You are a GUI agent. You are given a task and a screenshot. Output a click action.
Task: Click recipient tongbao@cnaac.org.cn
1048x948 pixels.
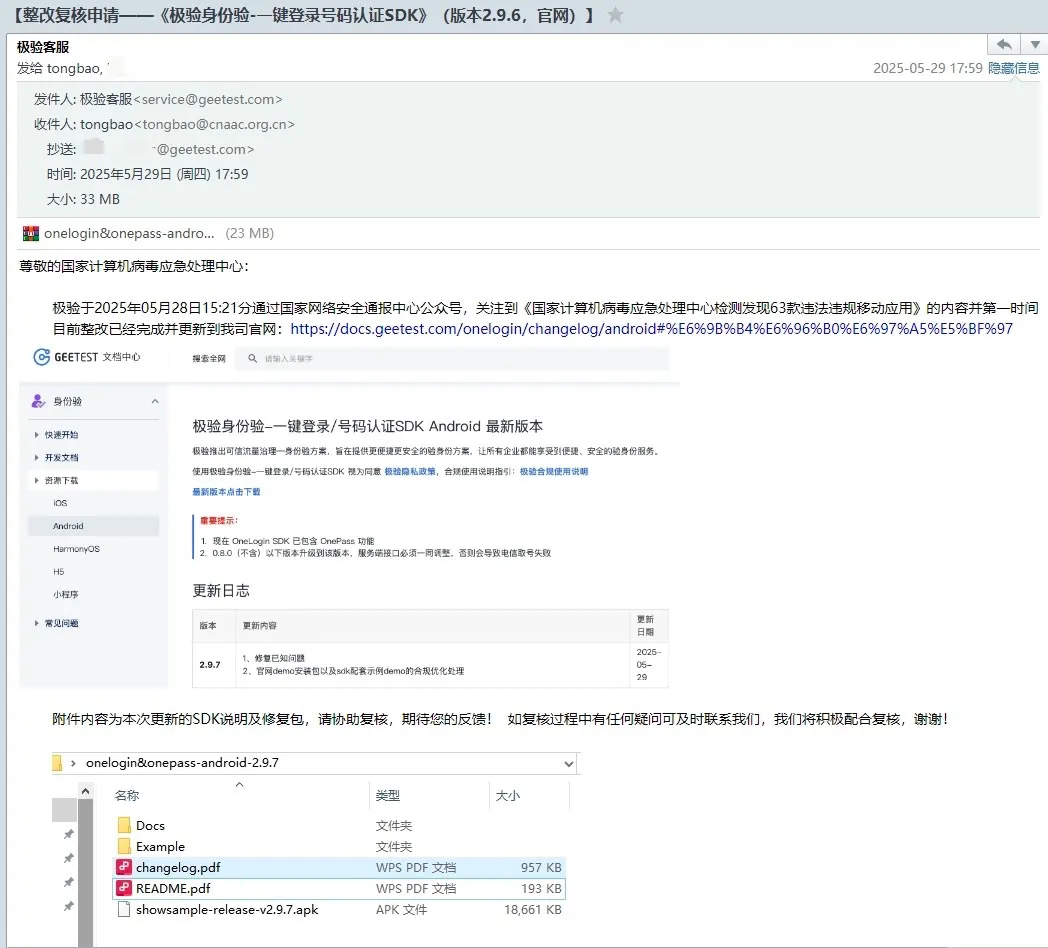pos(215,124)
